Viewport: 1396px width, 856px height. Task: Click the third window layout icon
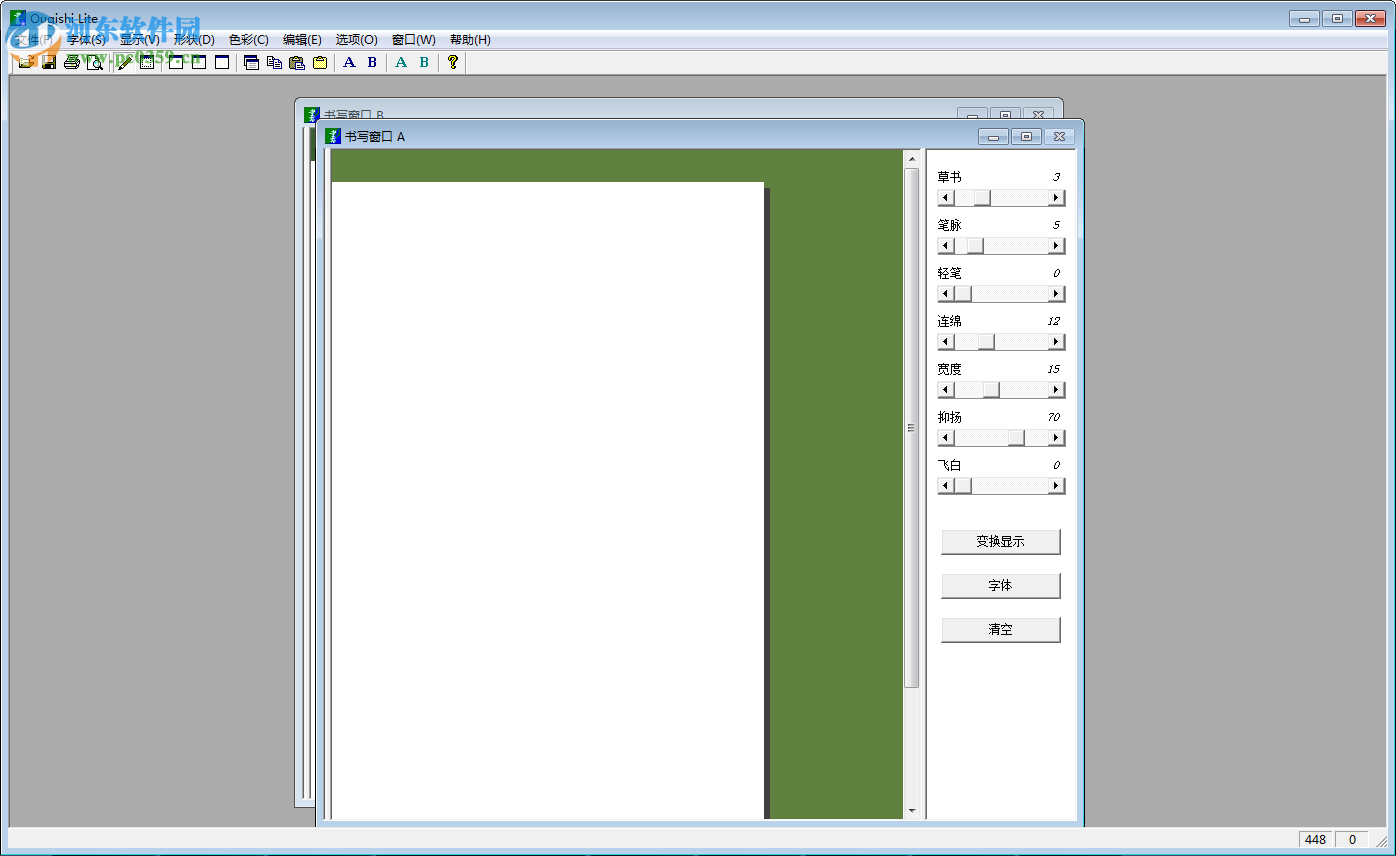pos(222,63)
